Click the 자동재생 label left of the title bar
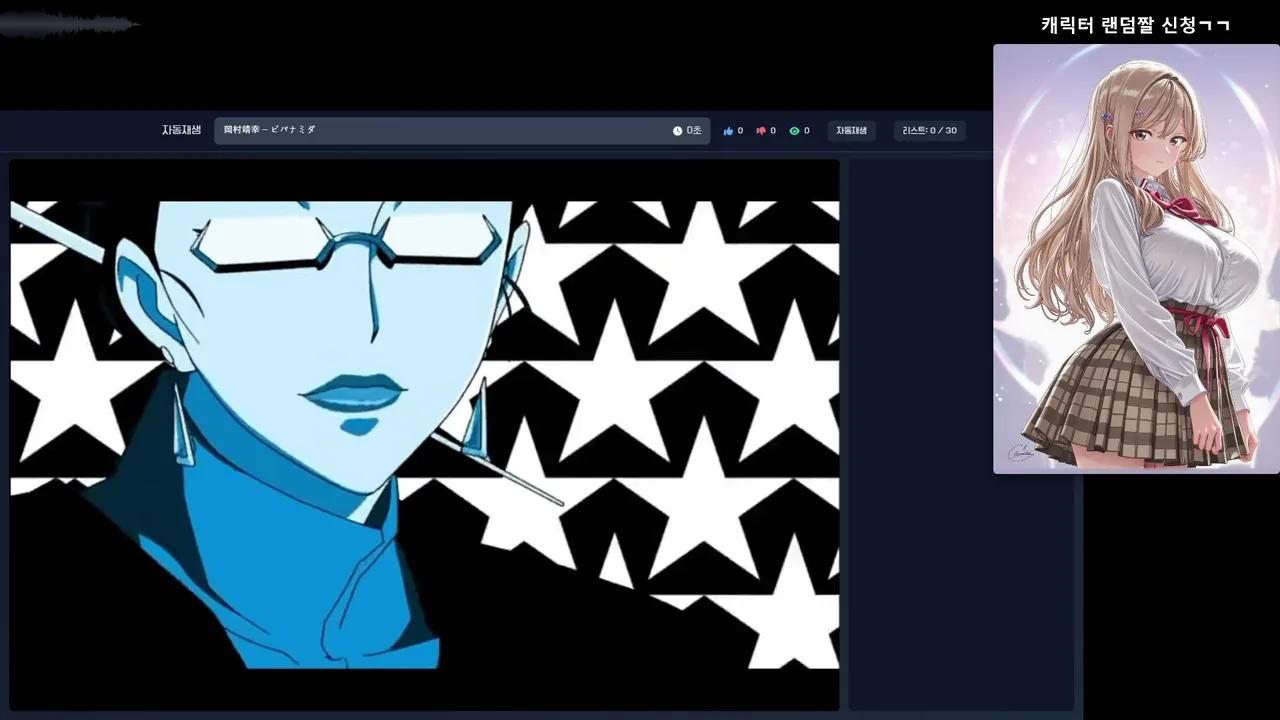Screen dimensions: 1280x720 pyautogui.click(x=181, y=130)
